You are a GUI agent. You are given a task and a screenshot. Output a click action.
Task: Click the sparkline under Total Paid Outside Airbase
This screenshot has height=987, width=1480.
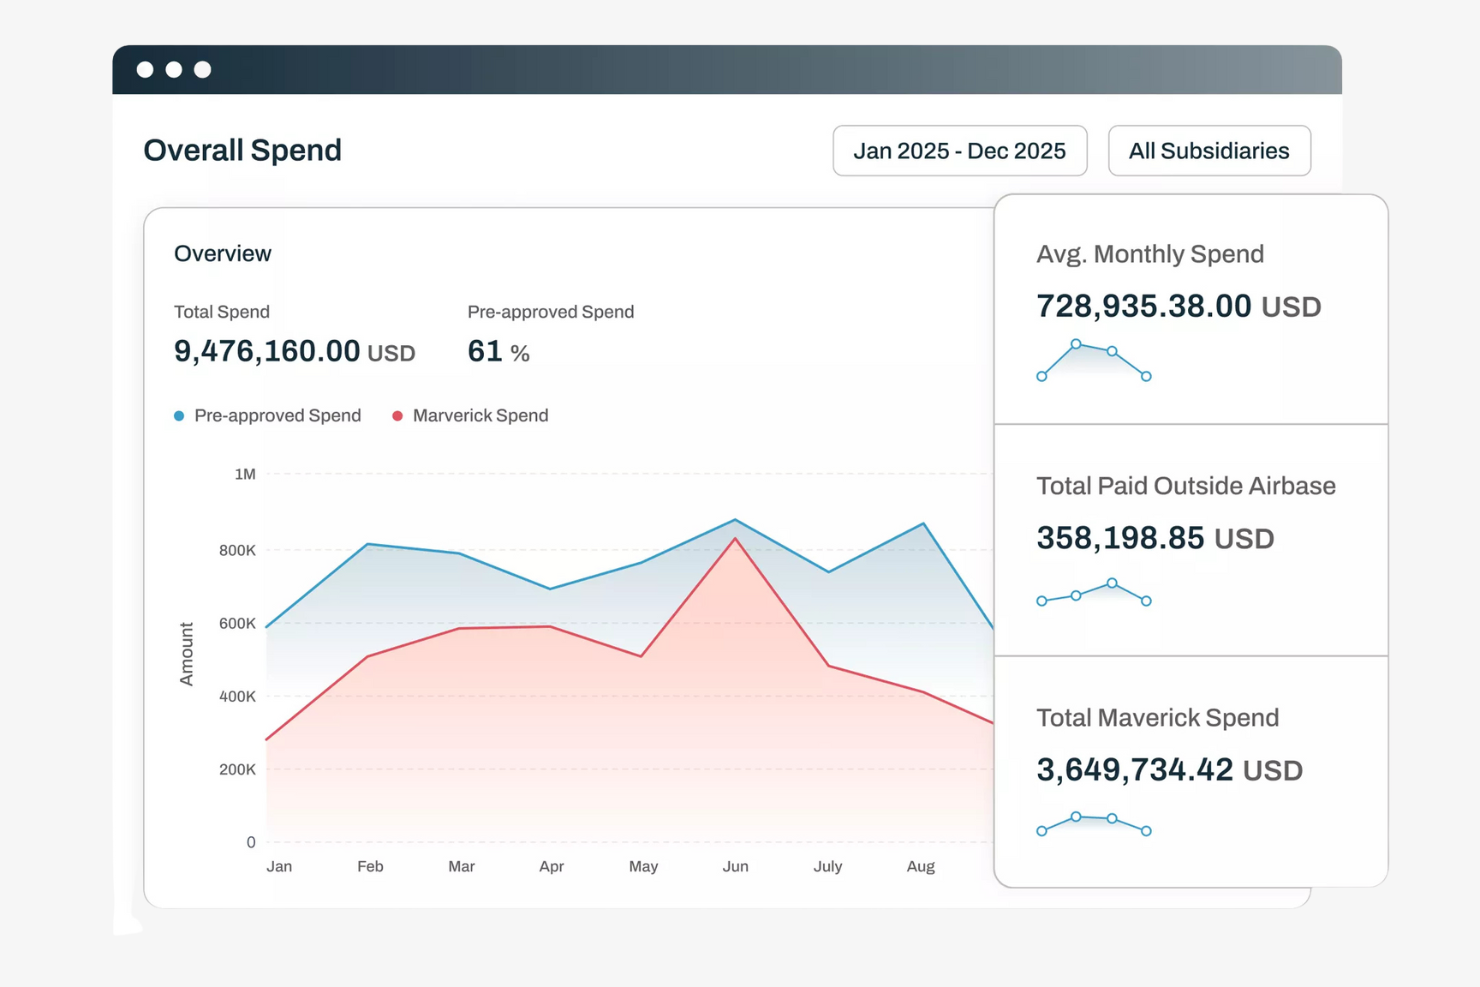click(1094, 594)
